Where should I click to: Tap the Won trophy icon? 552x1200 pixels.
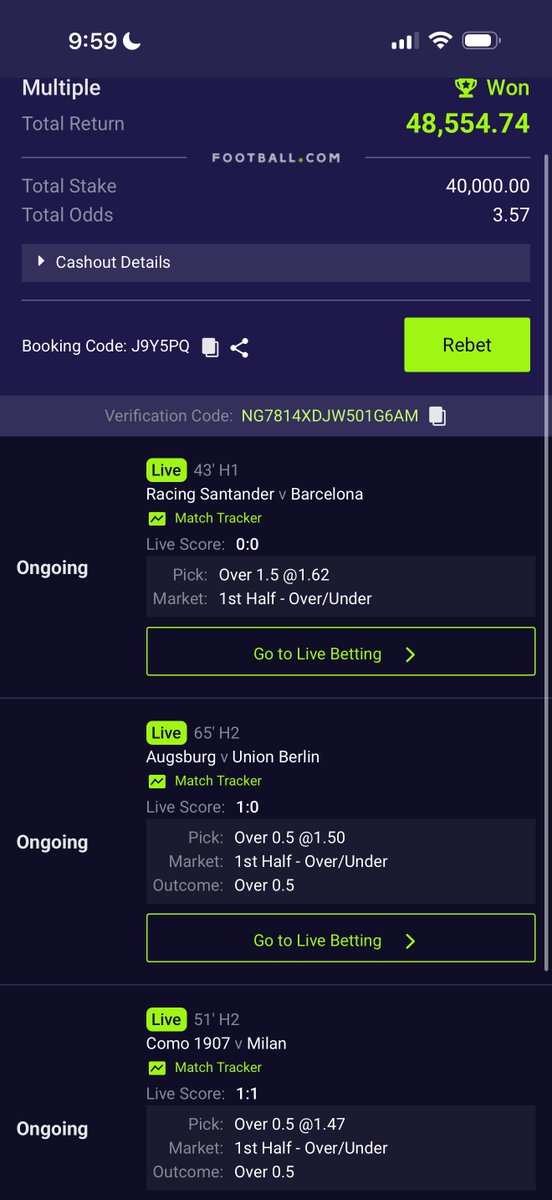click(466, 88)
